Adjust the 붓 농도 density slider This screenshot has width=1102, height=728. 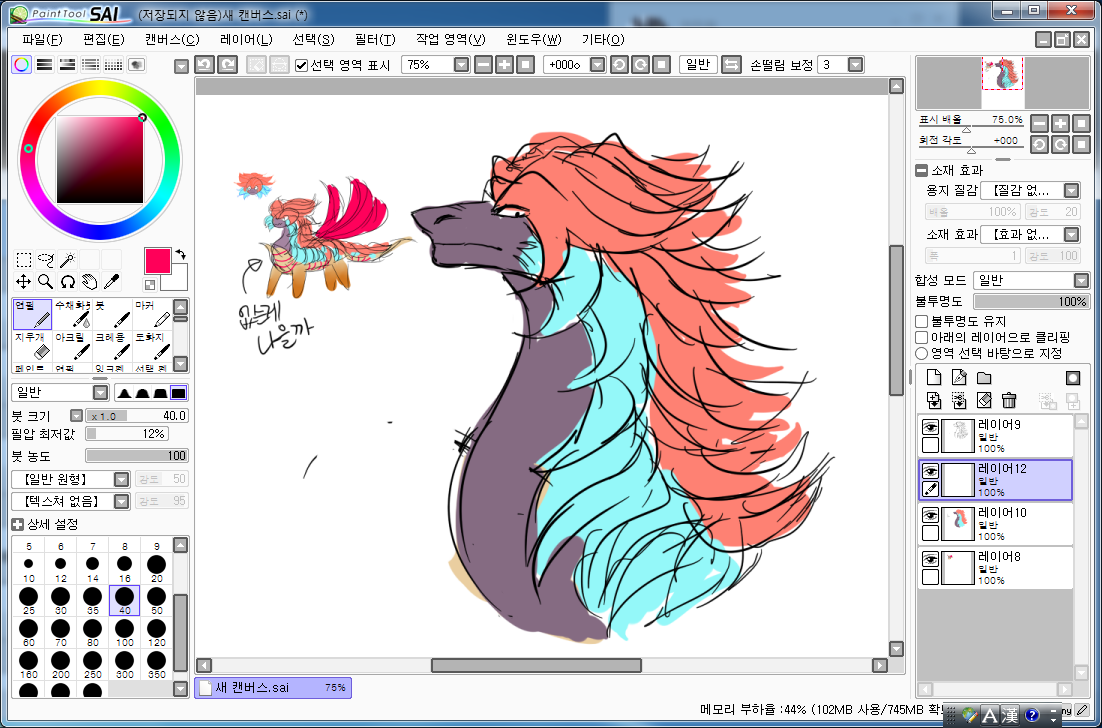pyautogui.click(x=136, y=455)
